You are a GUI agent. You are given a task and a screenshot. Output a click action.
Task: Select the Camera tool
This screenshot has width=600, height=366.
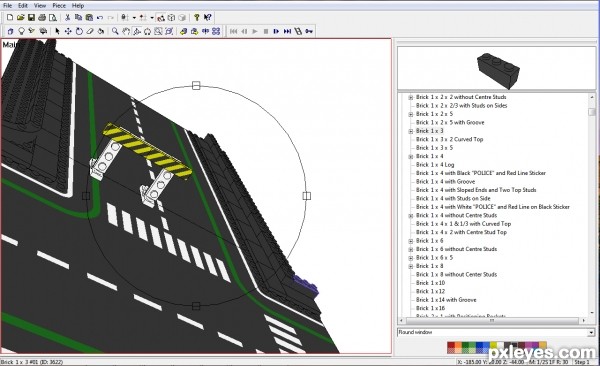42,31
